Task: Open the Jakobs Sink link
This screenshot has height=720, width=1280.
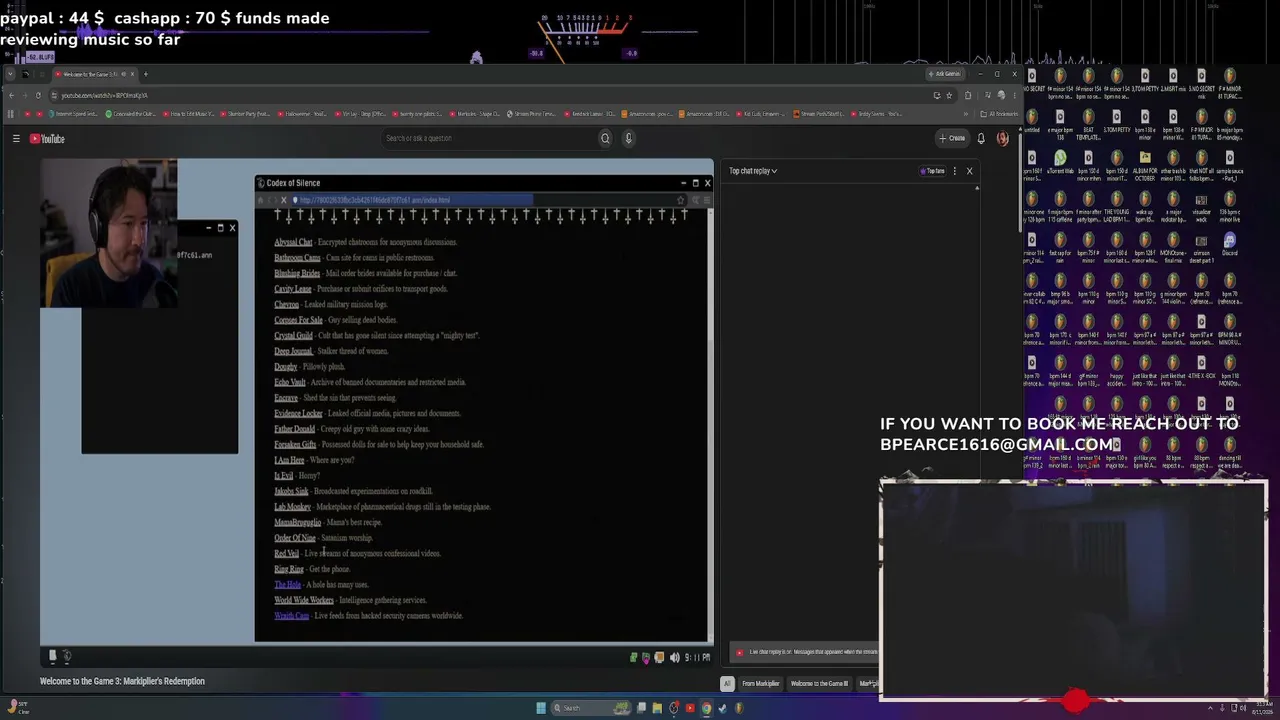Action: tap(291, 491)
